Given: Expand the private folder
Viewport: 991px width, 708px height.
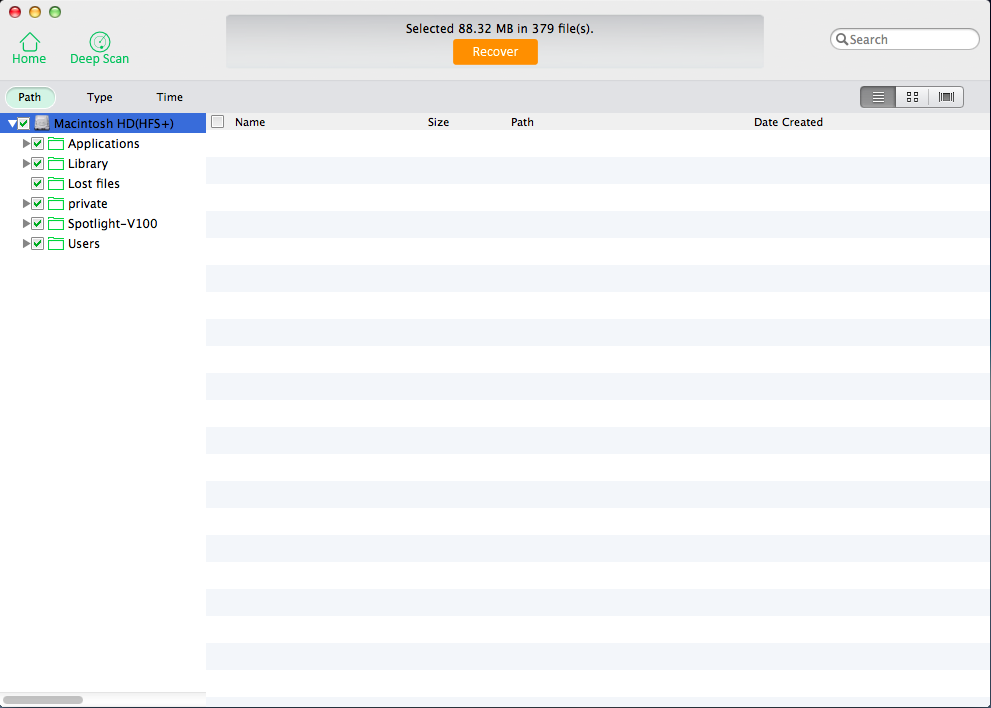Looking at the screenshot, I should click(x=26, y=204).
